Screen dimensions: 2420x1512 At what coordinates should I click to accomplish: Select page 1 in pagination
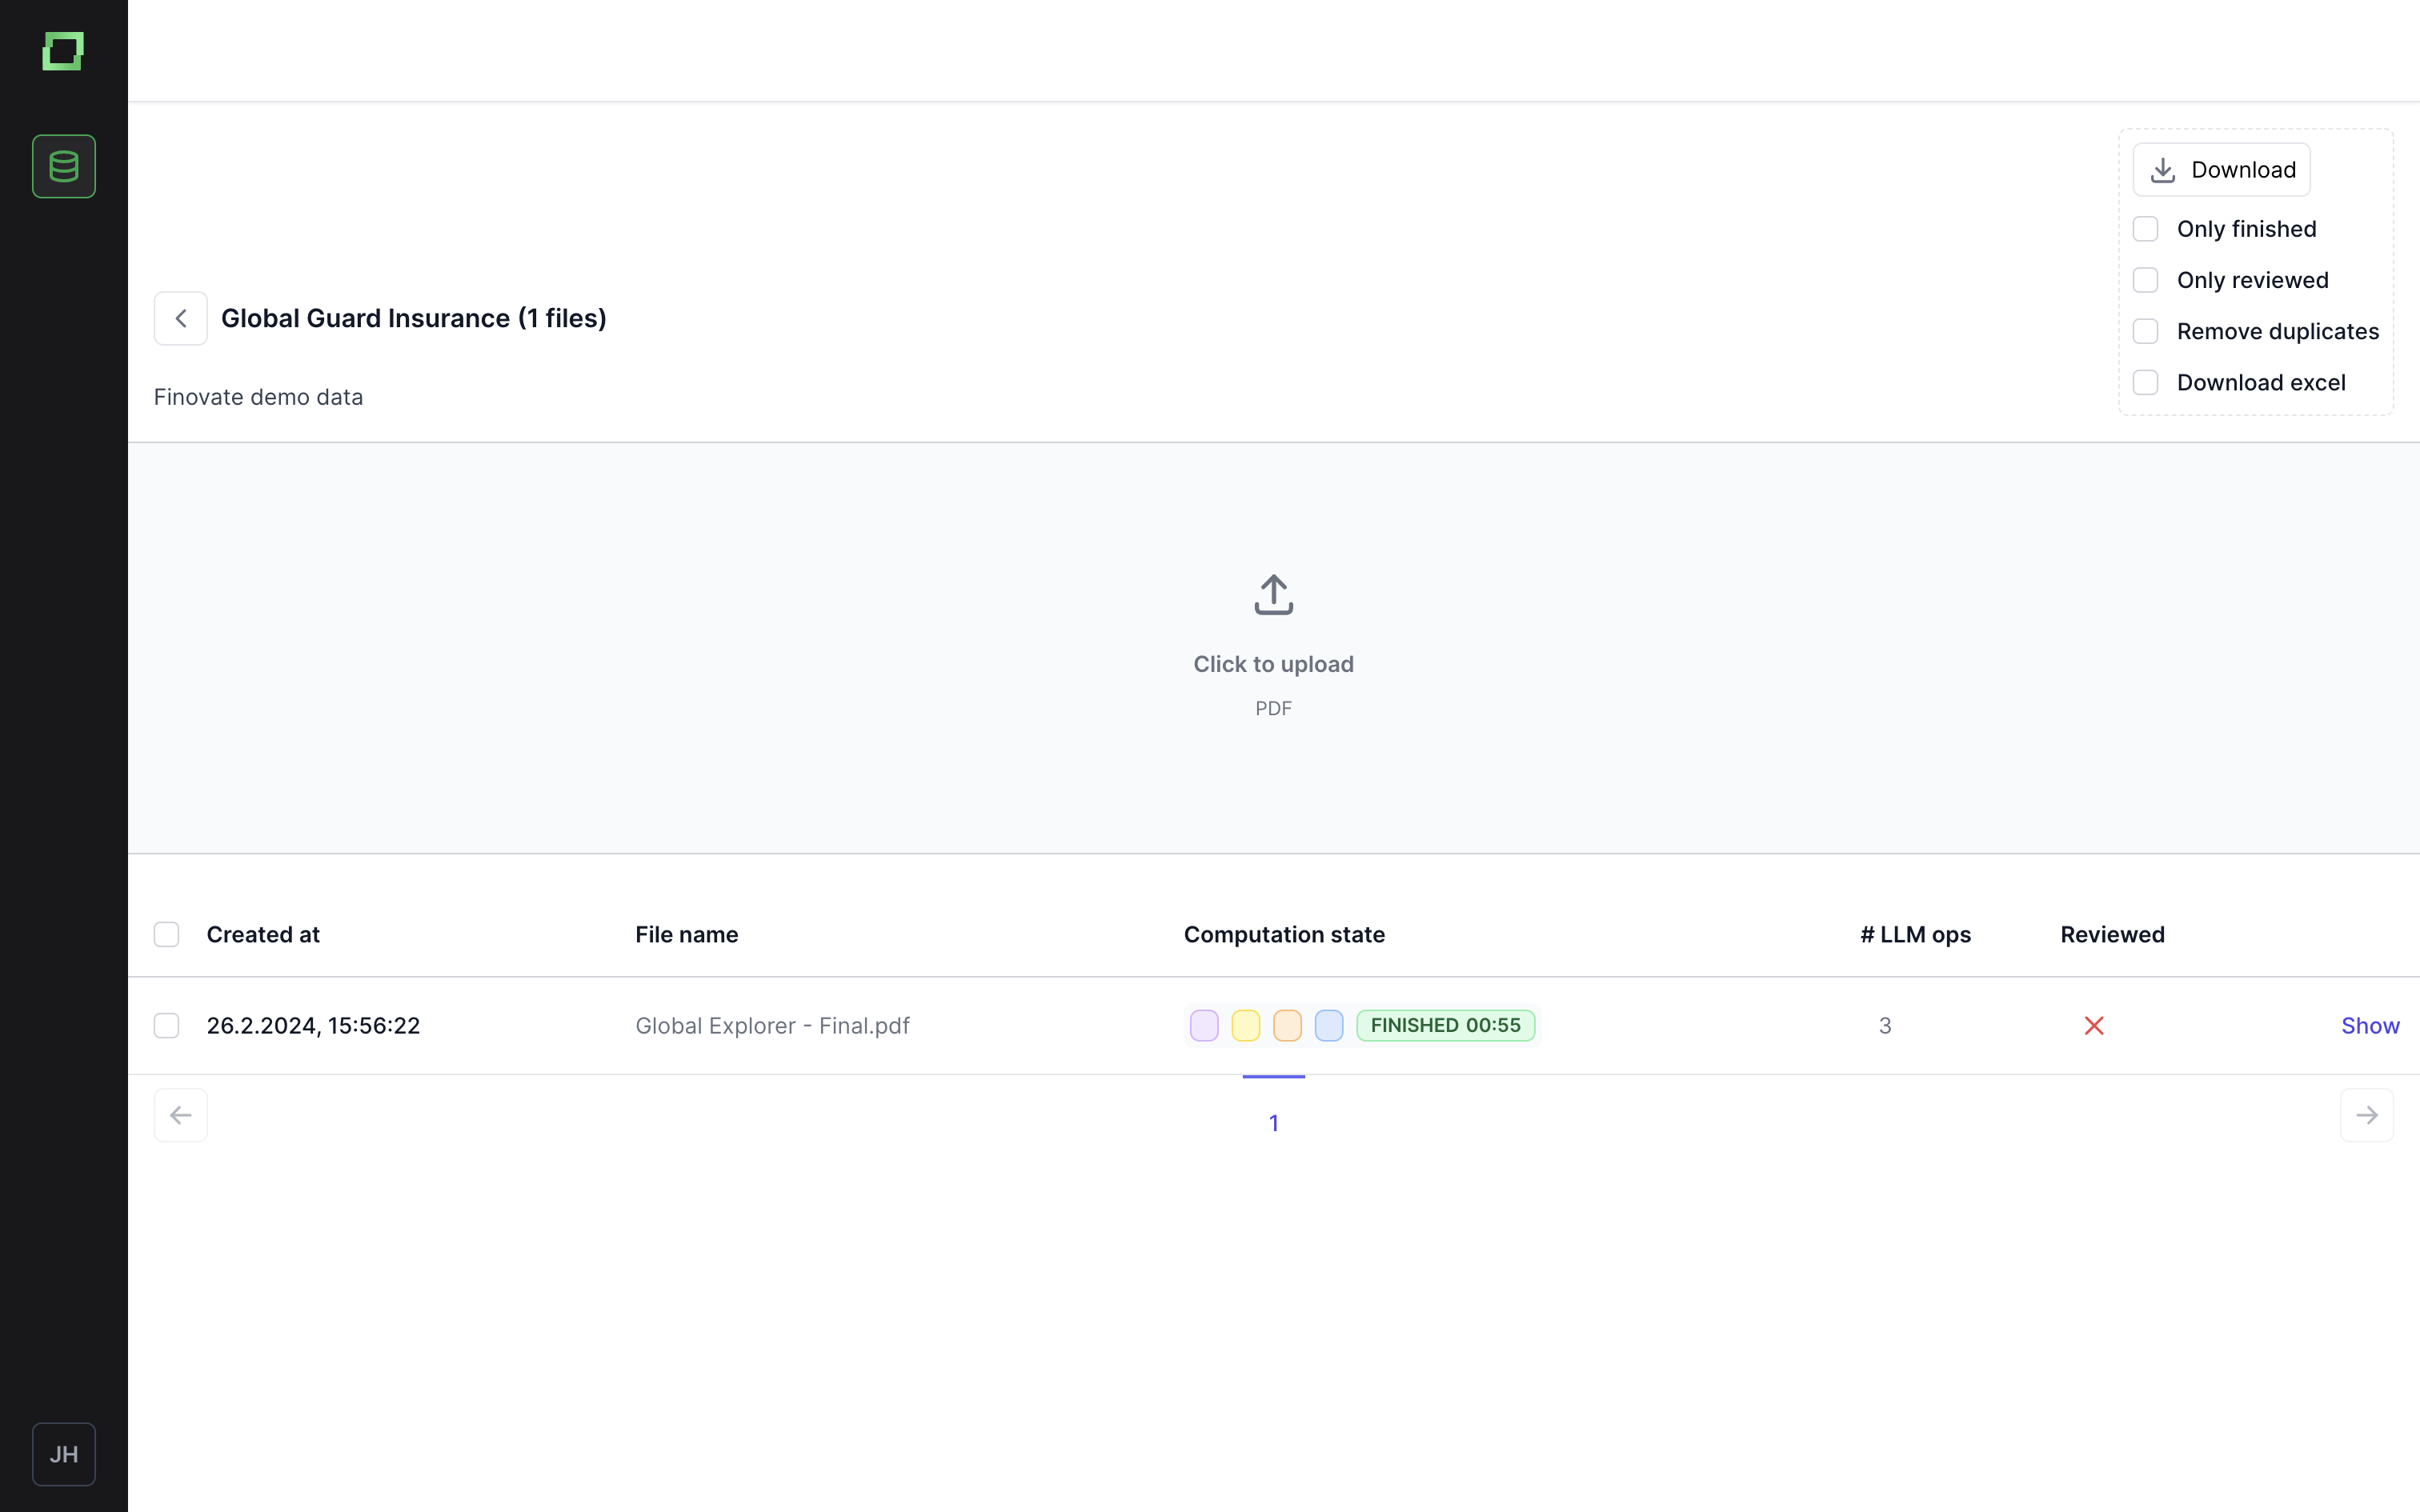coord(1273,1122)
